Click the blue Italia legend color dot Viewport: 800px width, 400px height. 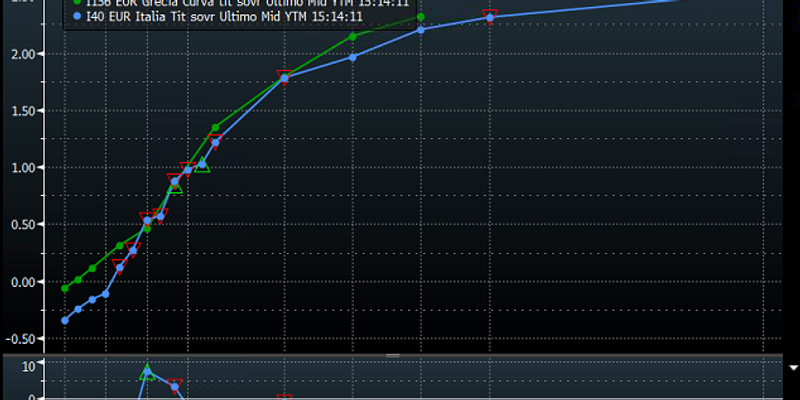[78, 17]
